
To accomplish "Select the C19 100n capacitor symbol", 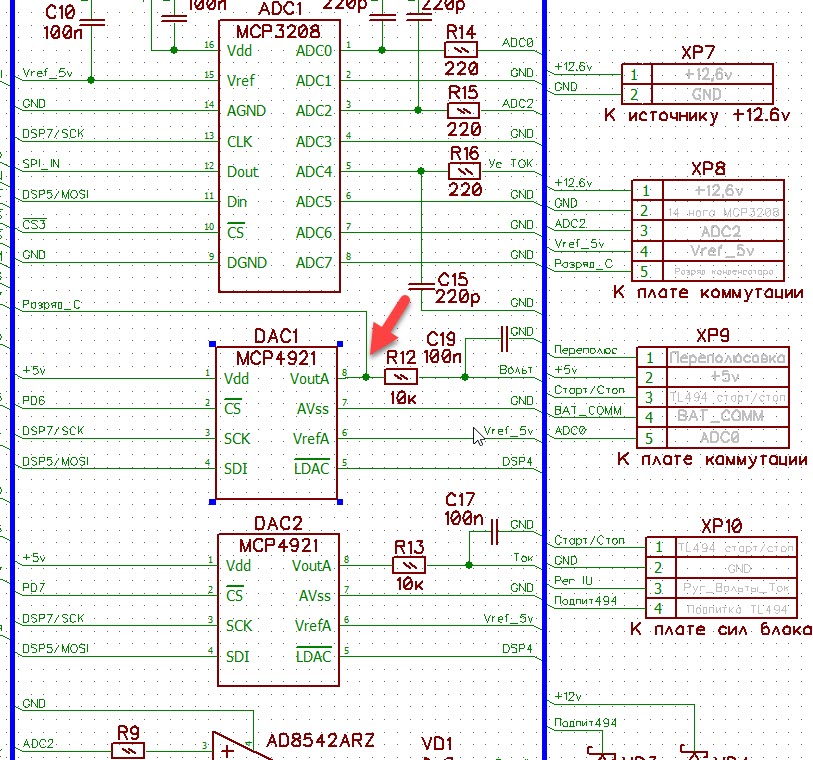I will (x=503, y=338).
